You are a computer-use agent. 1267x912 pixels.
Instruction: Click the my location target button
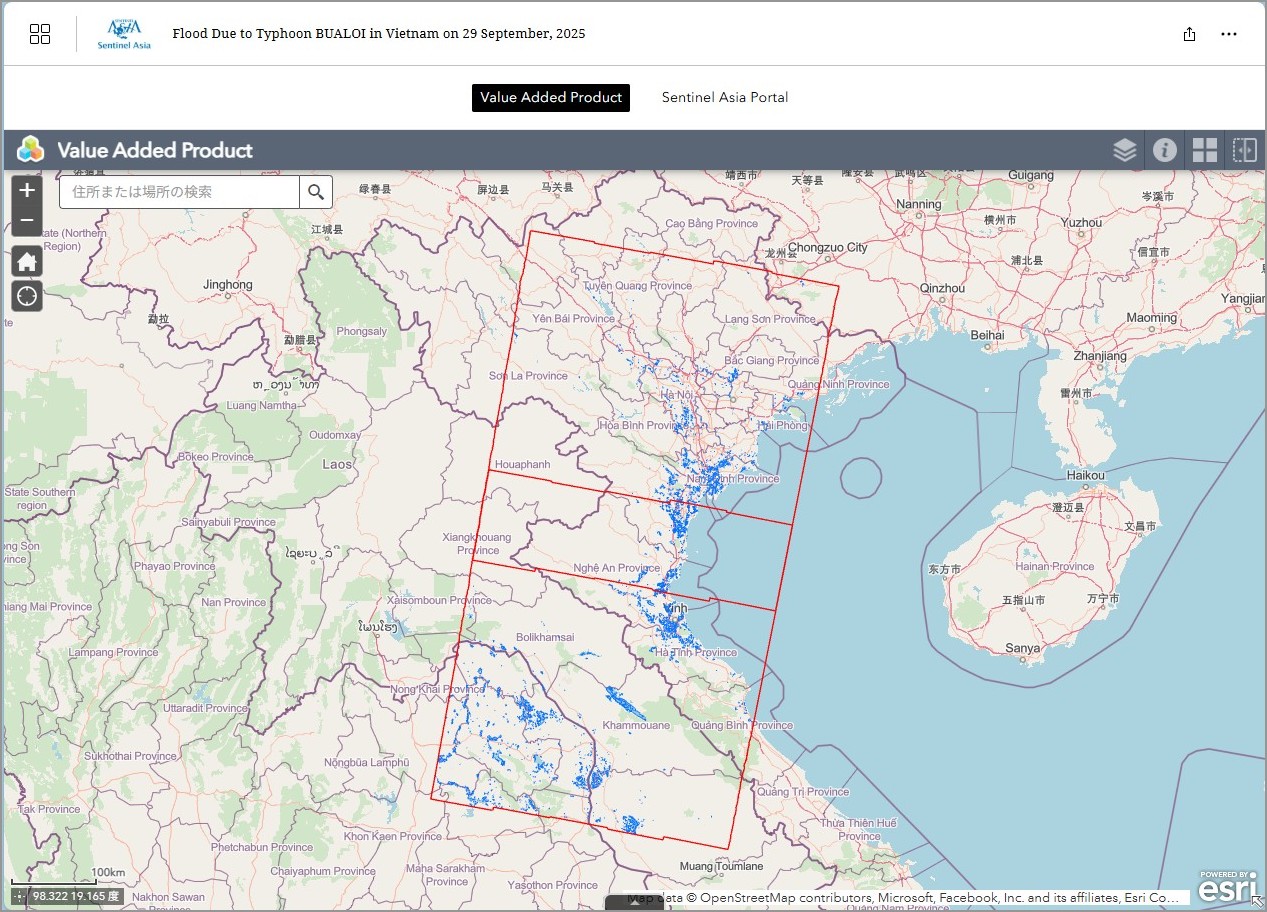click(27, 296)
